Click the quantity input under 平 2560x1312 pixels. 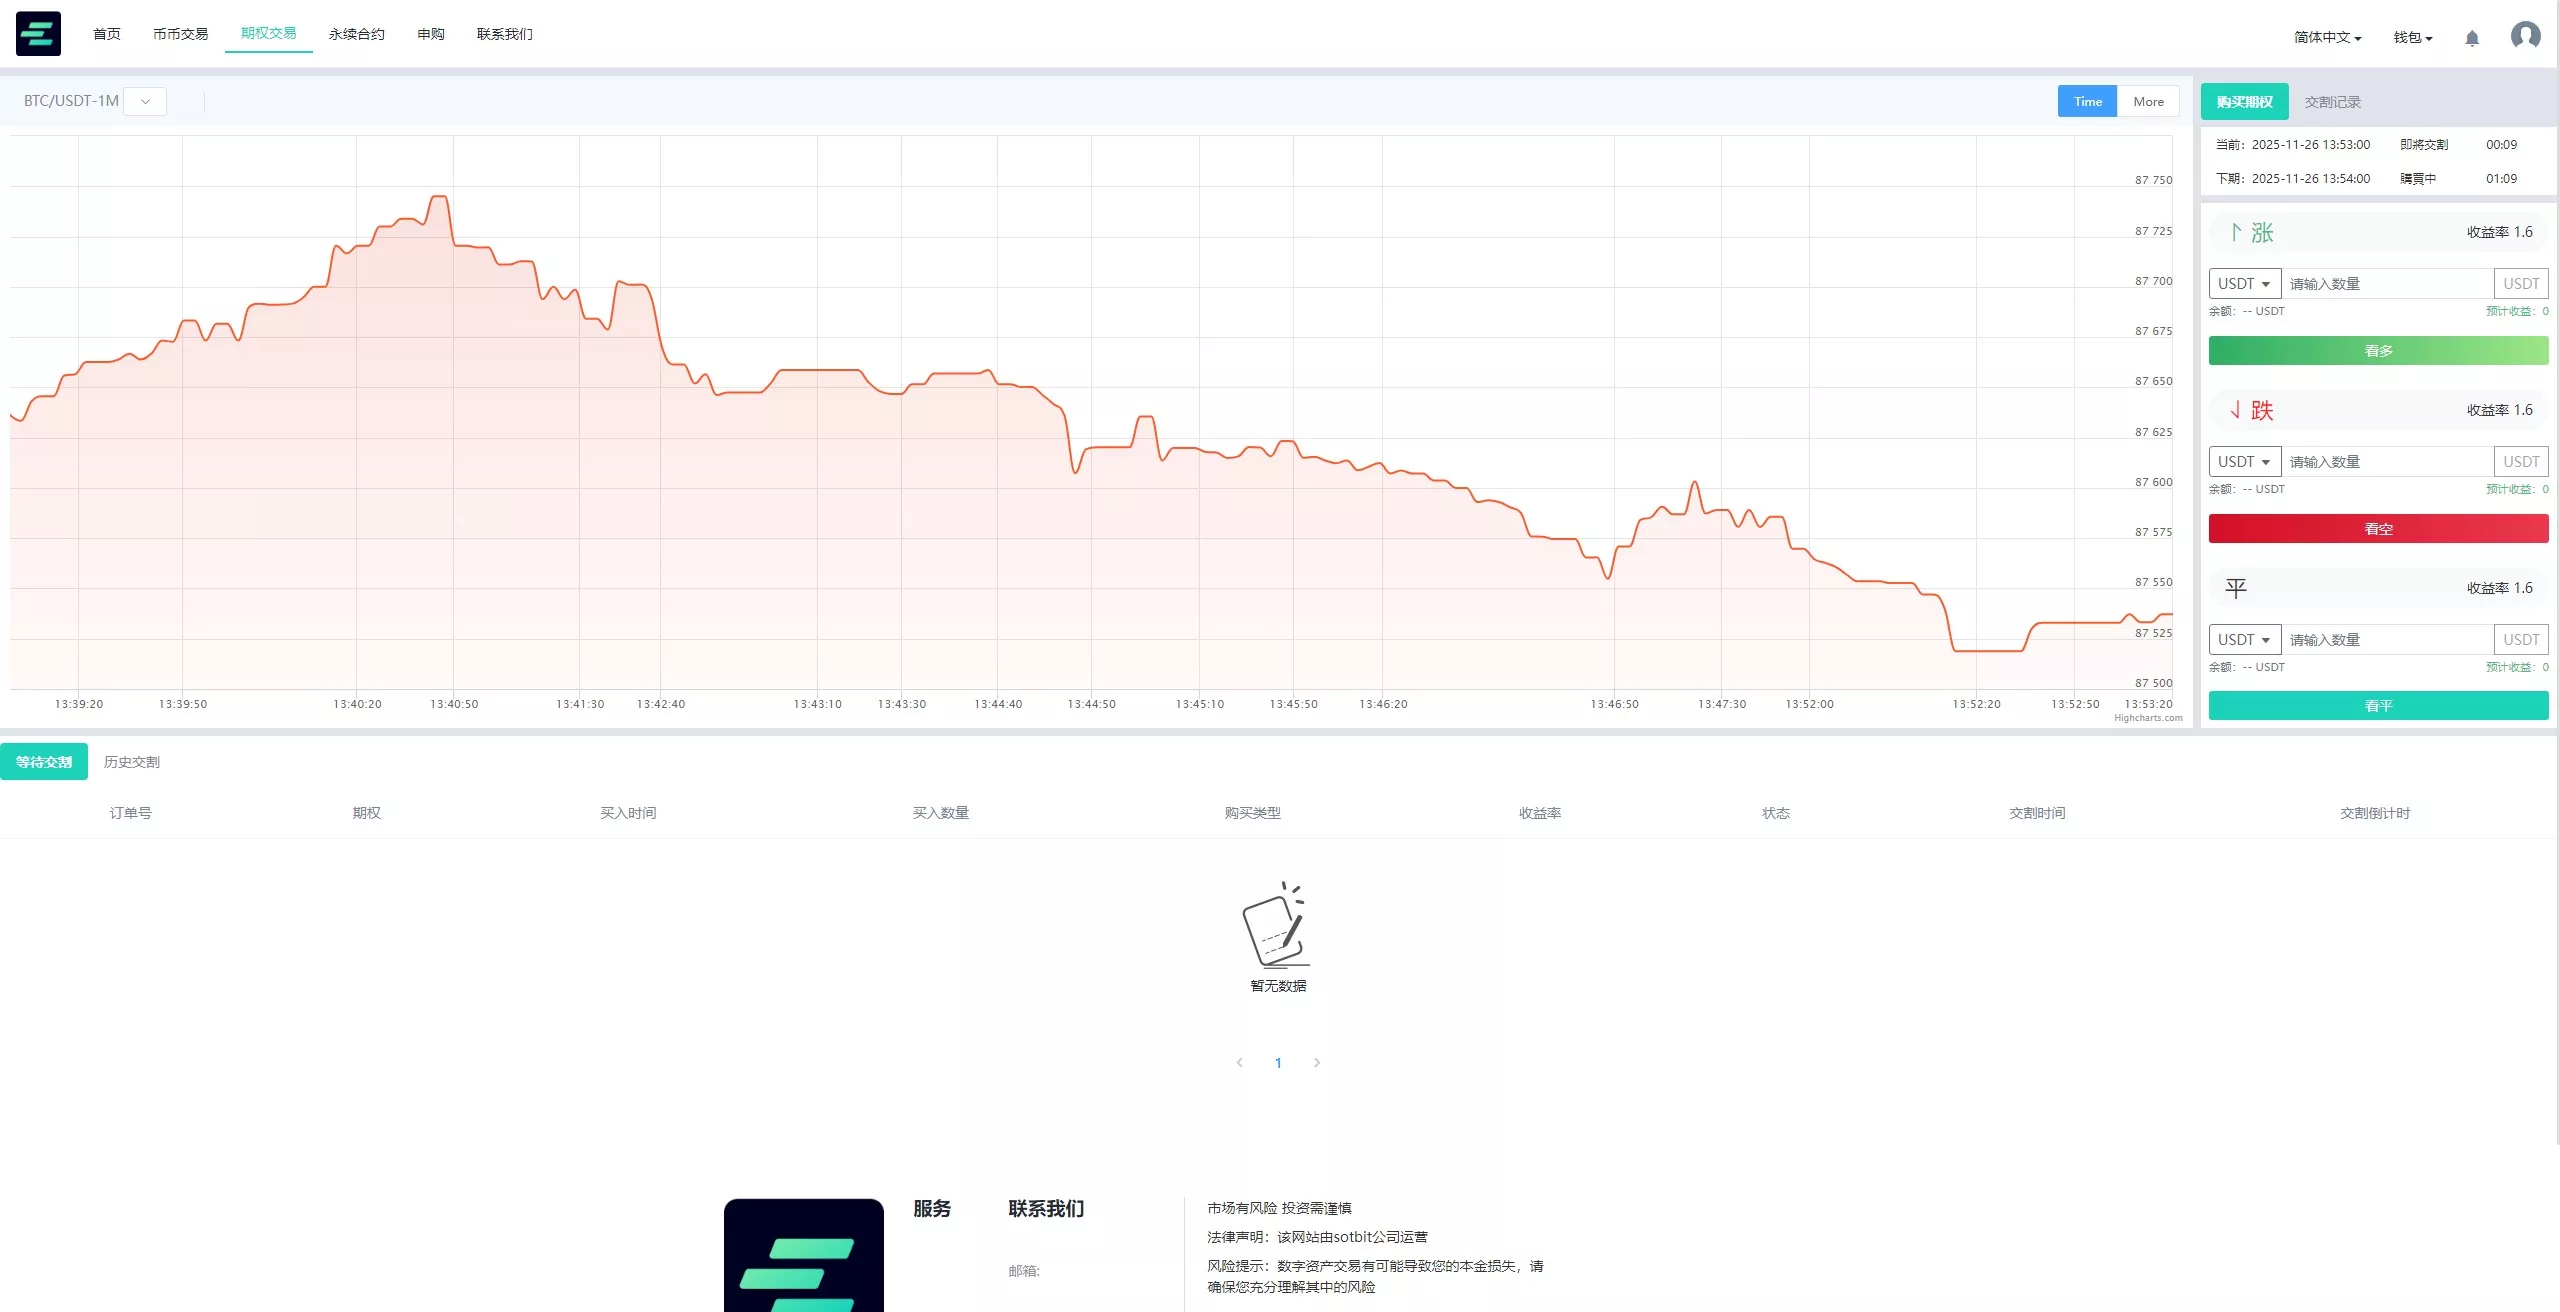[2386, 640]
